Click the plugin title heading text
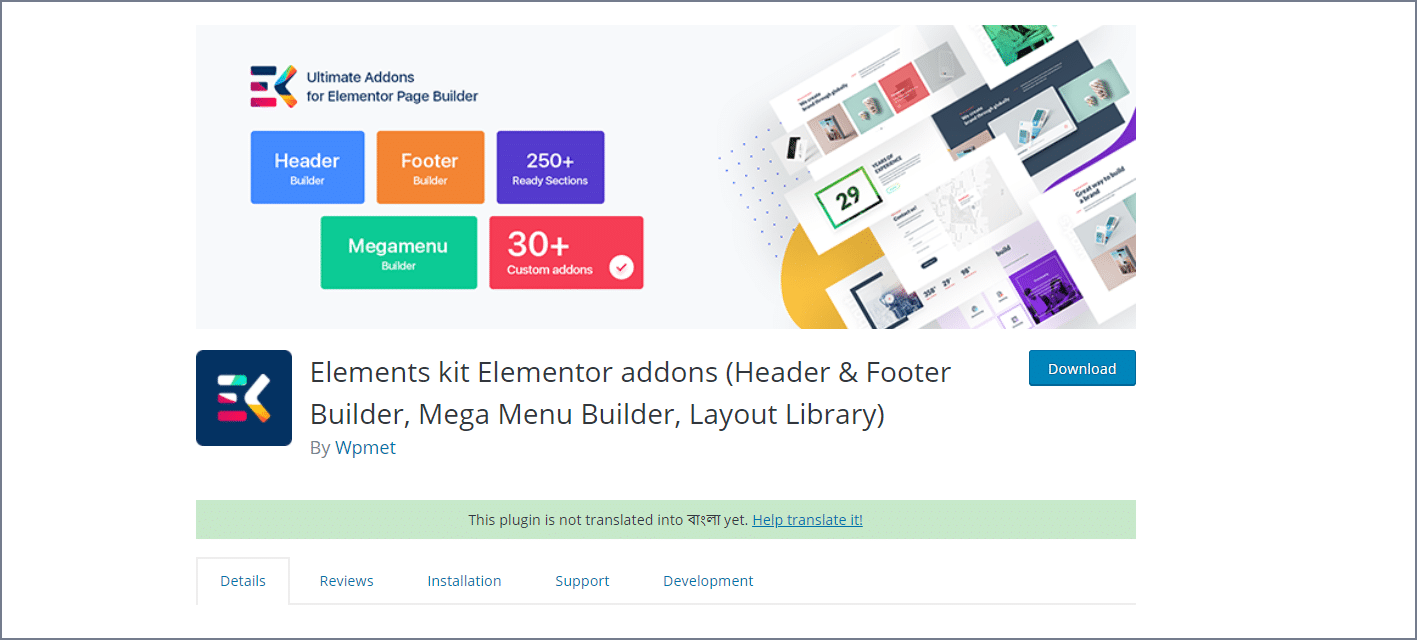Image resolution: width=1417 pixels, height=640 pixels. pyautogui.click(x=630, y=392)
